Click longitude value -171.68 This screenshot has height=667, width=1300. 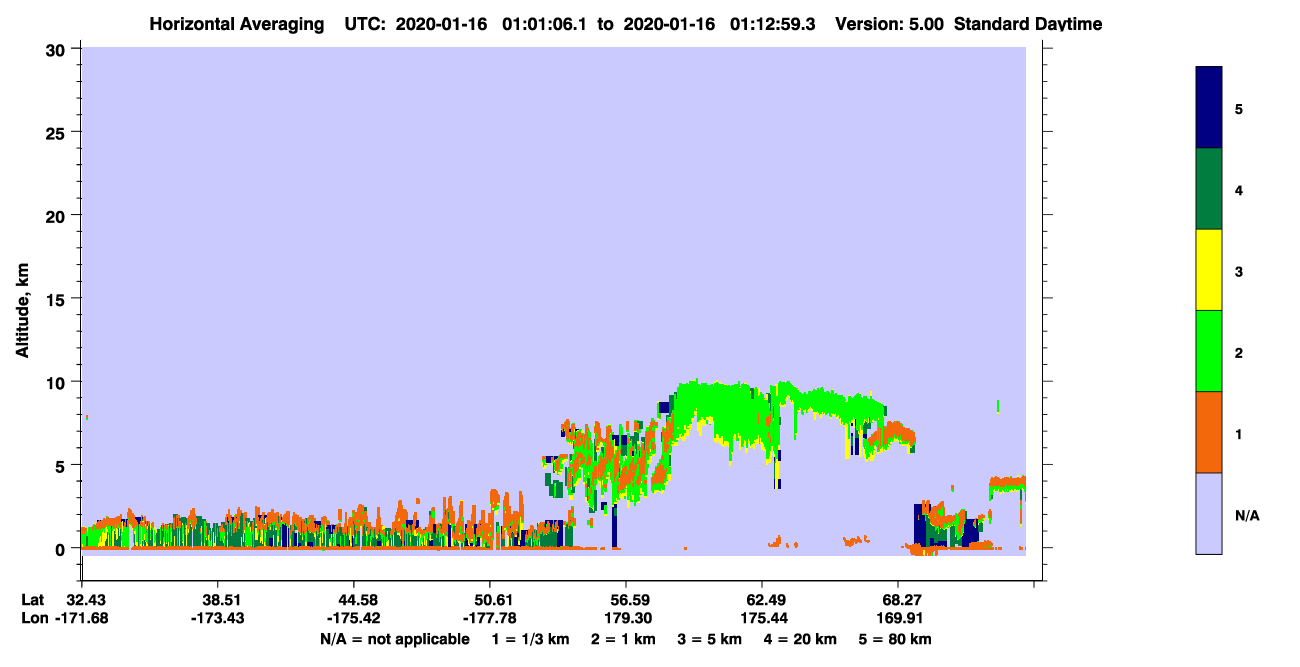[82, 618]
